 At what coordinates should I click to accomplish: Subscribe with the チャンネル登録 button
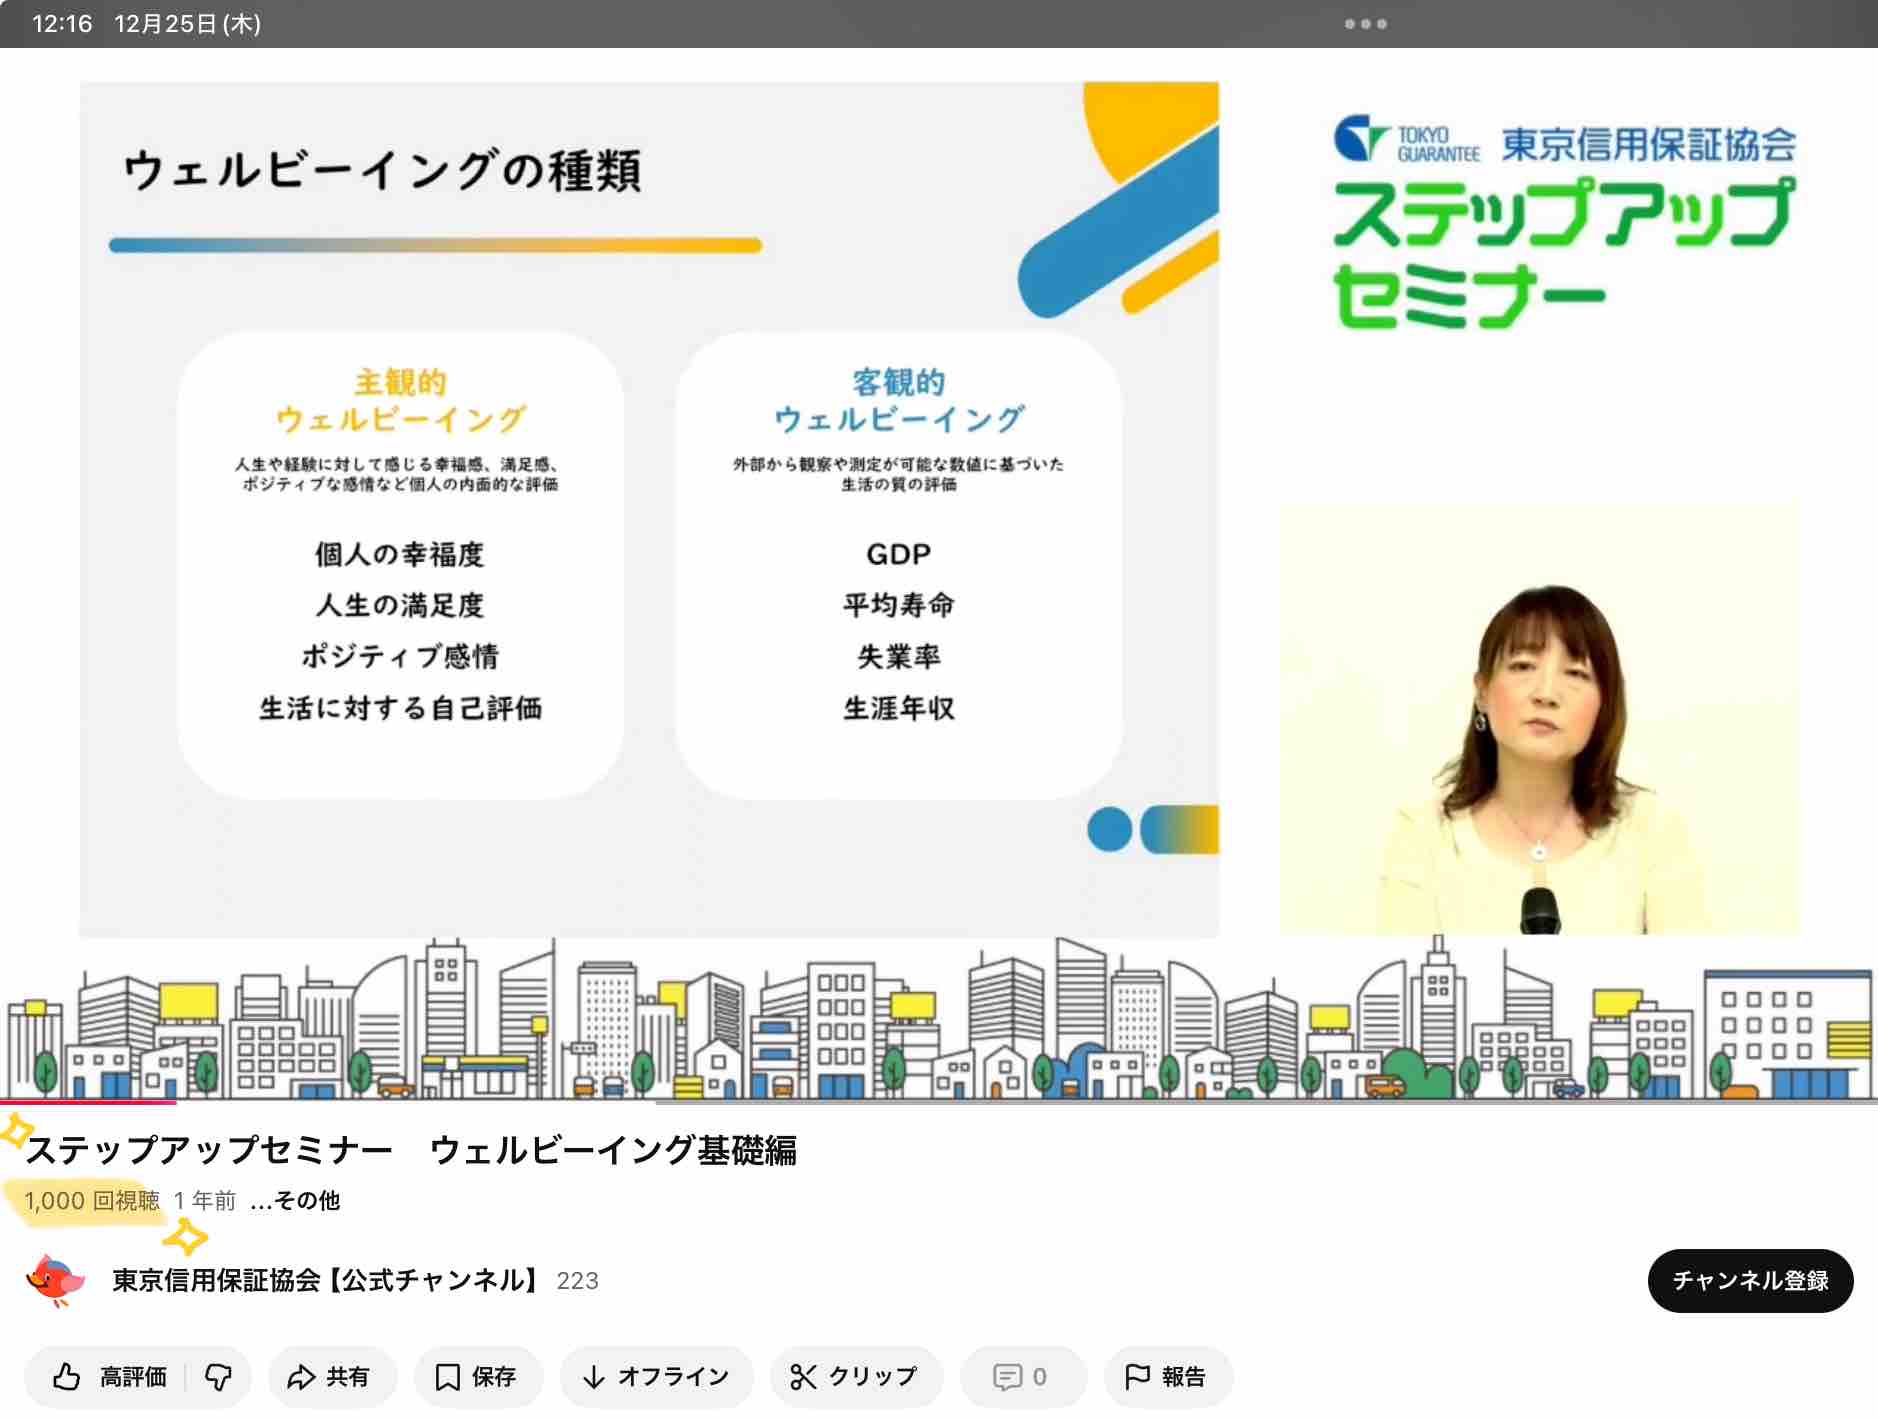(1749, 1280)
